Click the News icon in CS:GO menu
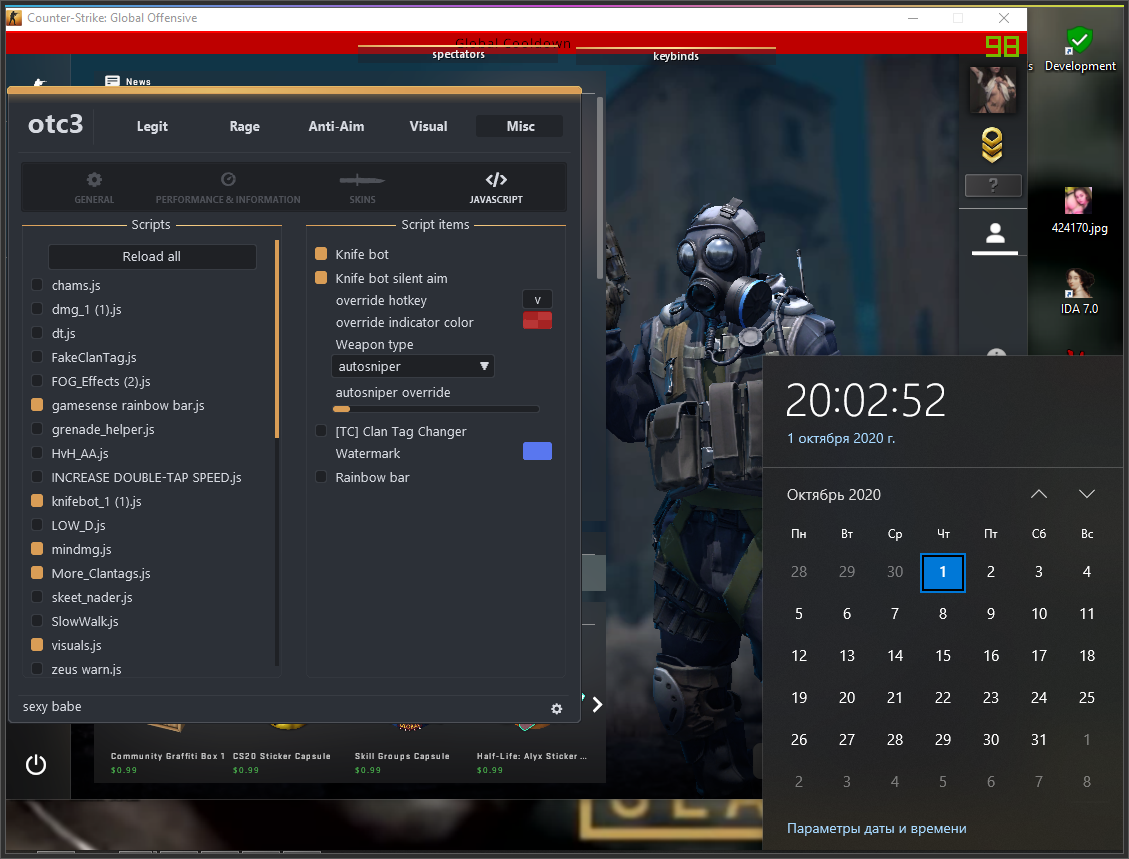This screenshot has height=859, width=1129. pyautogui.click(x=112, y=81)
